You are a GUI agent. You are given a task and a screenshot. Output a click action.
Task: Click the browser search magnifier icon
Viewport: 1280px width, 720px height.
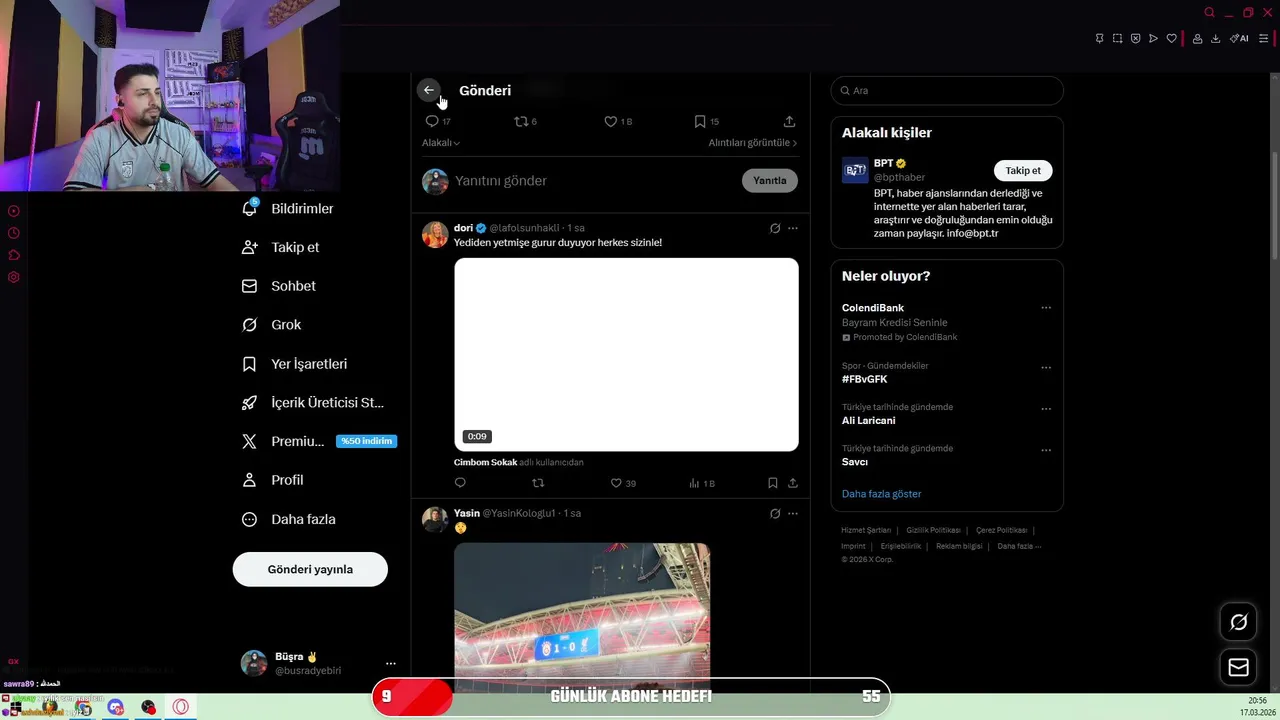(1209, 12)
